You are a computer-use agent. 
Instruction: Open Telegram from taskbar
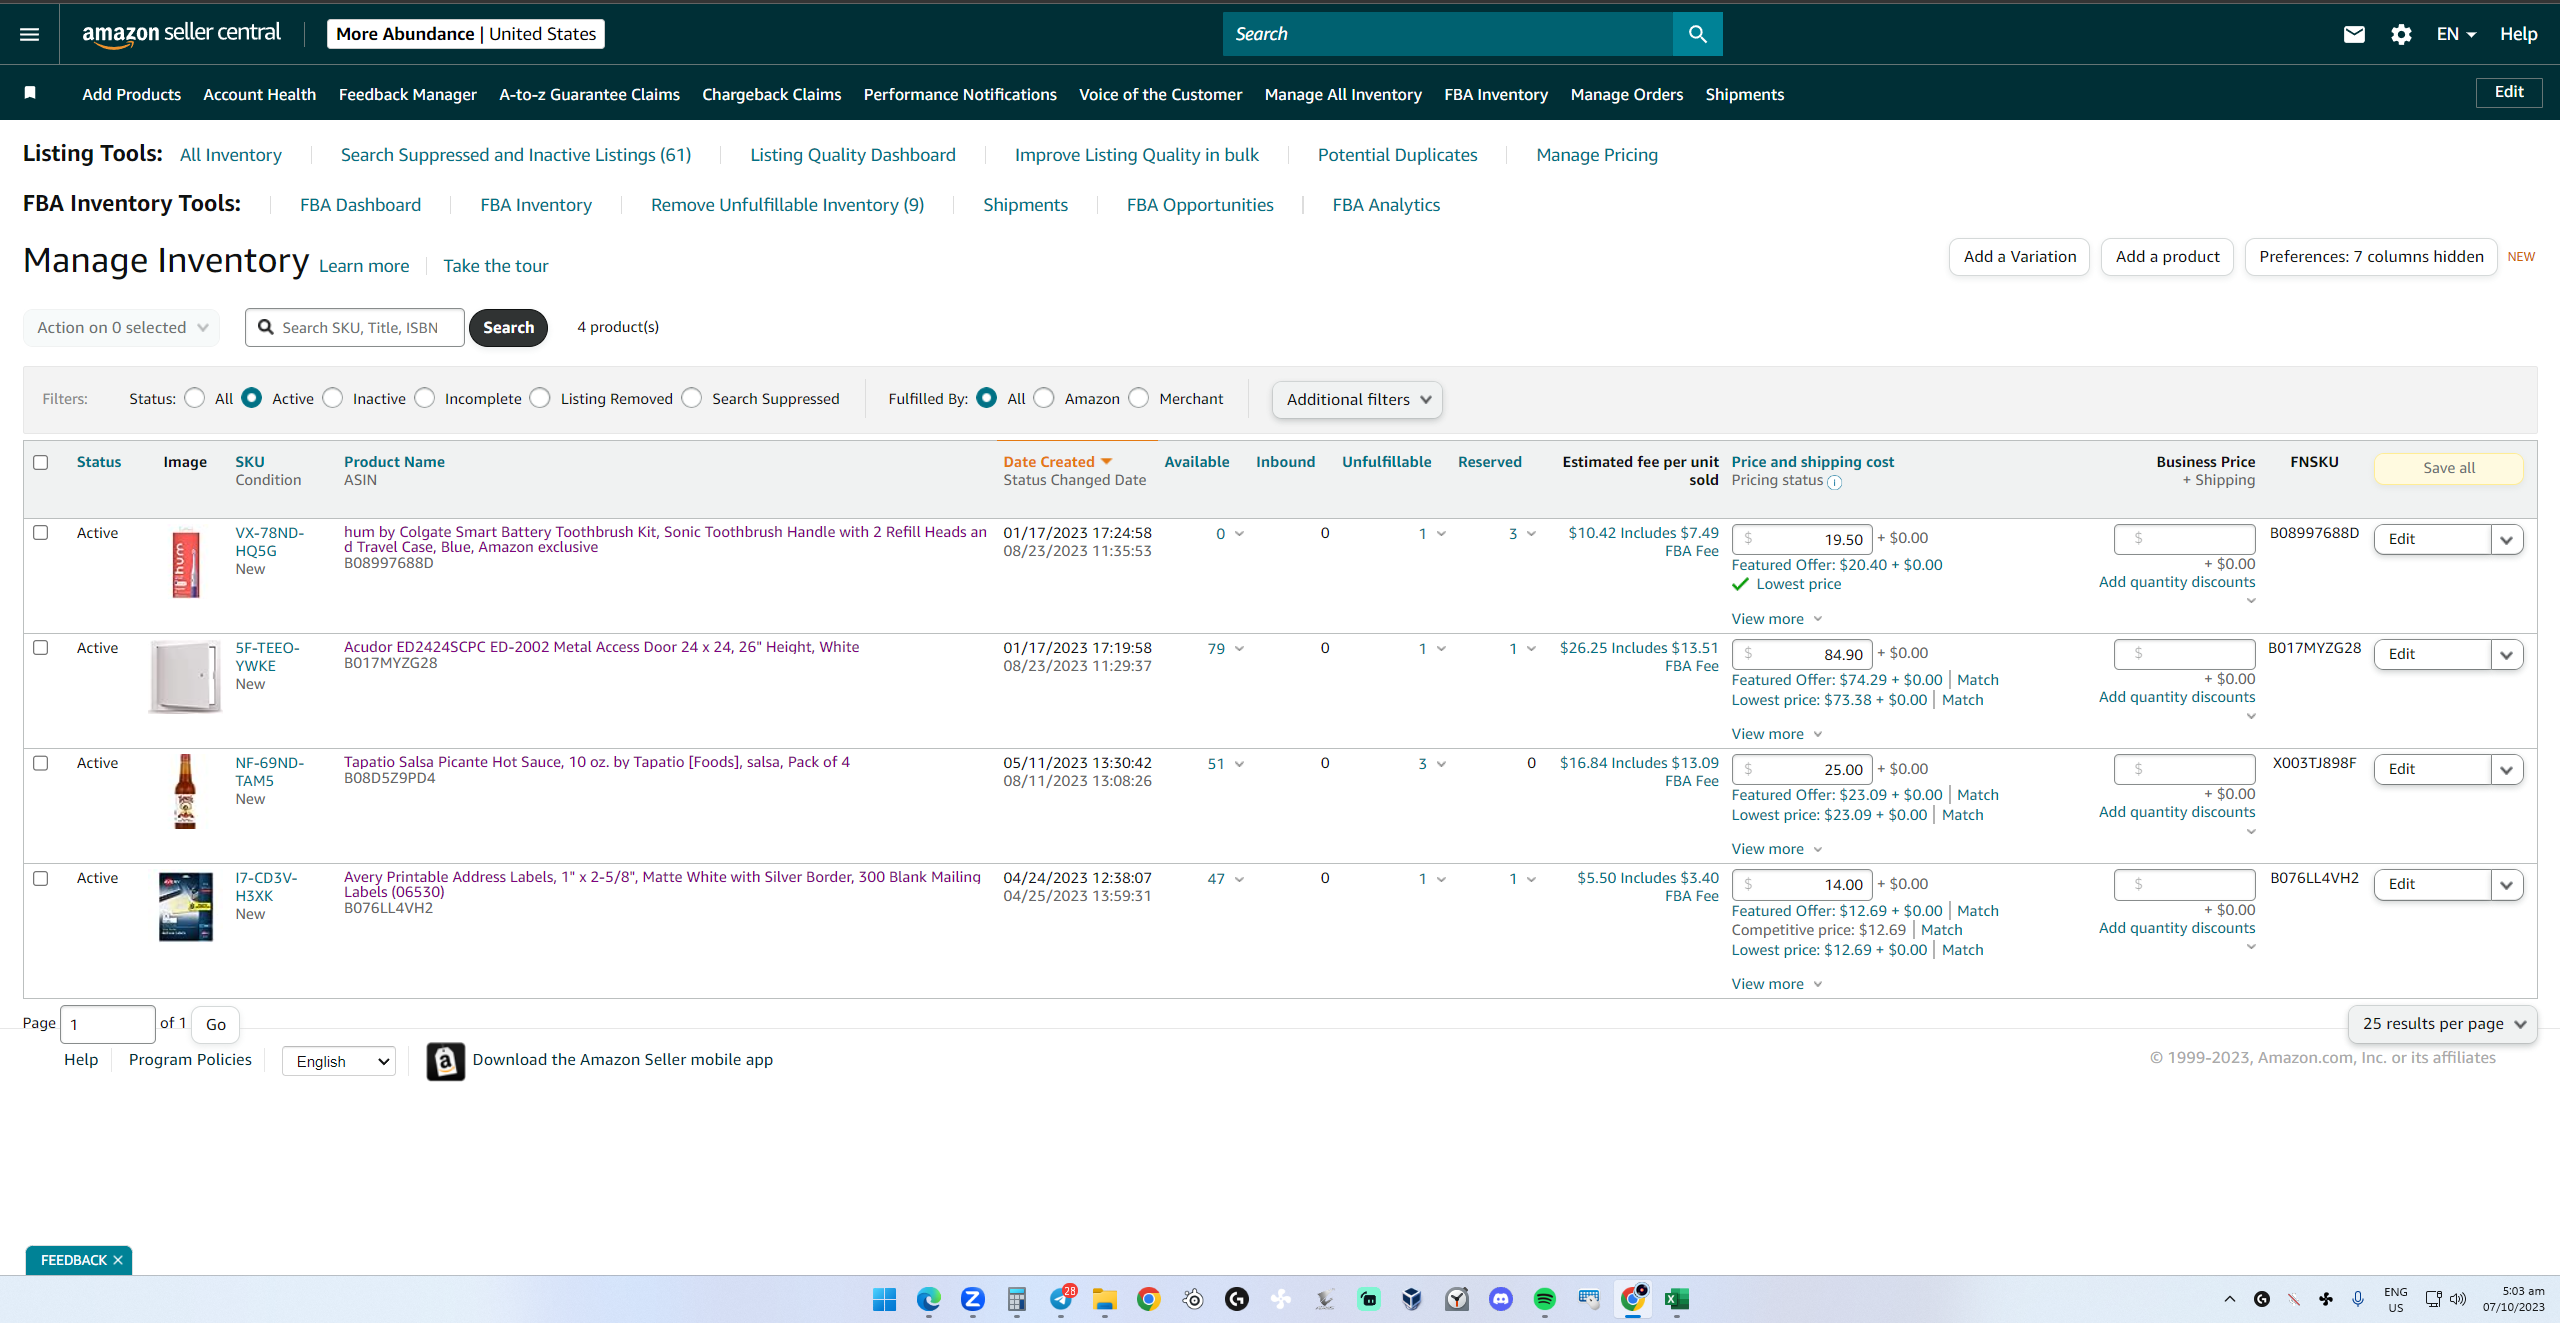coord(1061,1299)
